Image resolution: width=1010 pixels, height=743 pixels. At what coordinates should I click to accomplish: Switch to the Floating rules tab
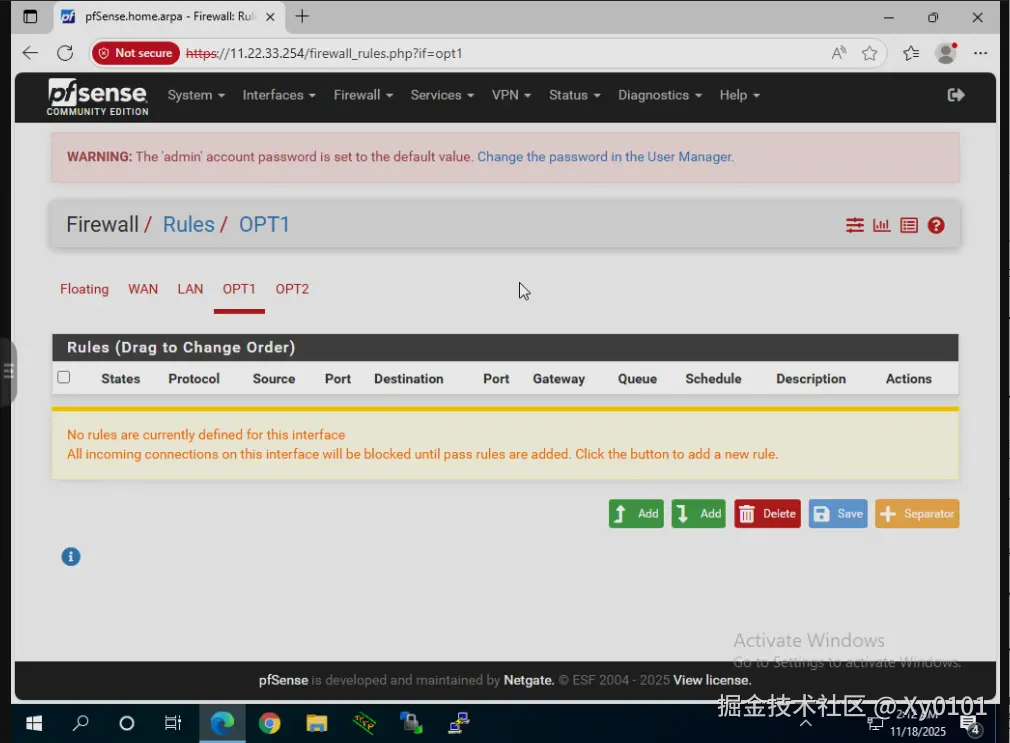(84, 289)
